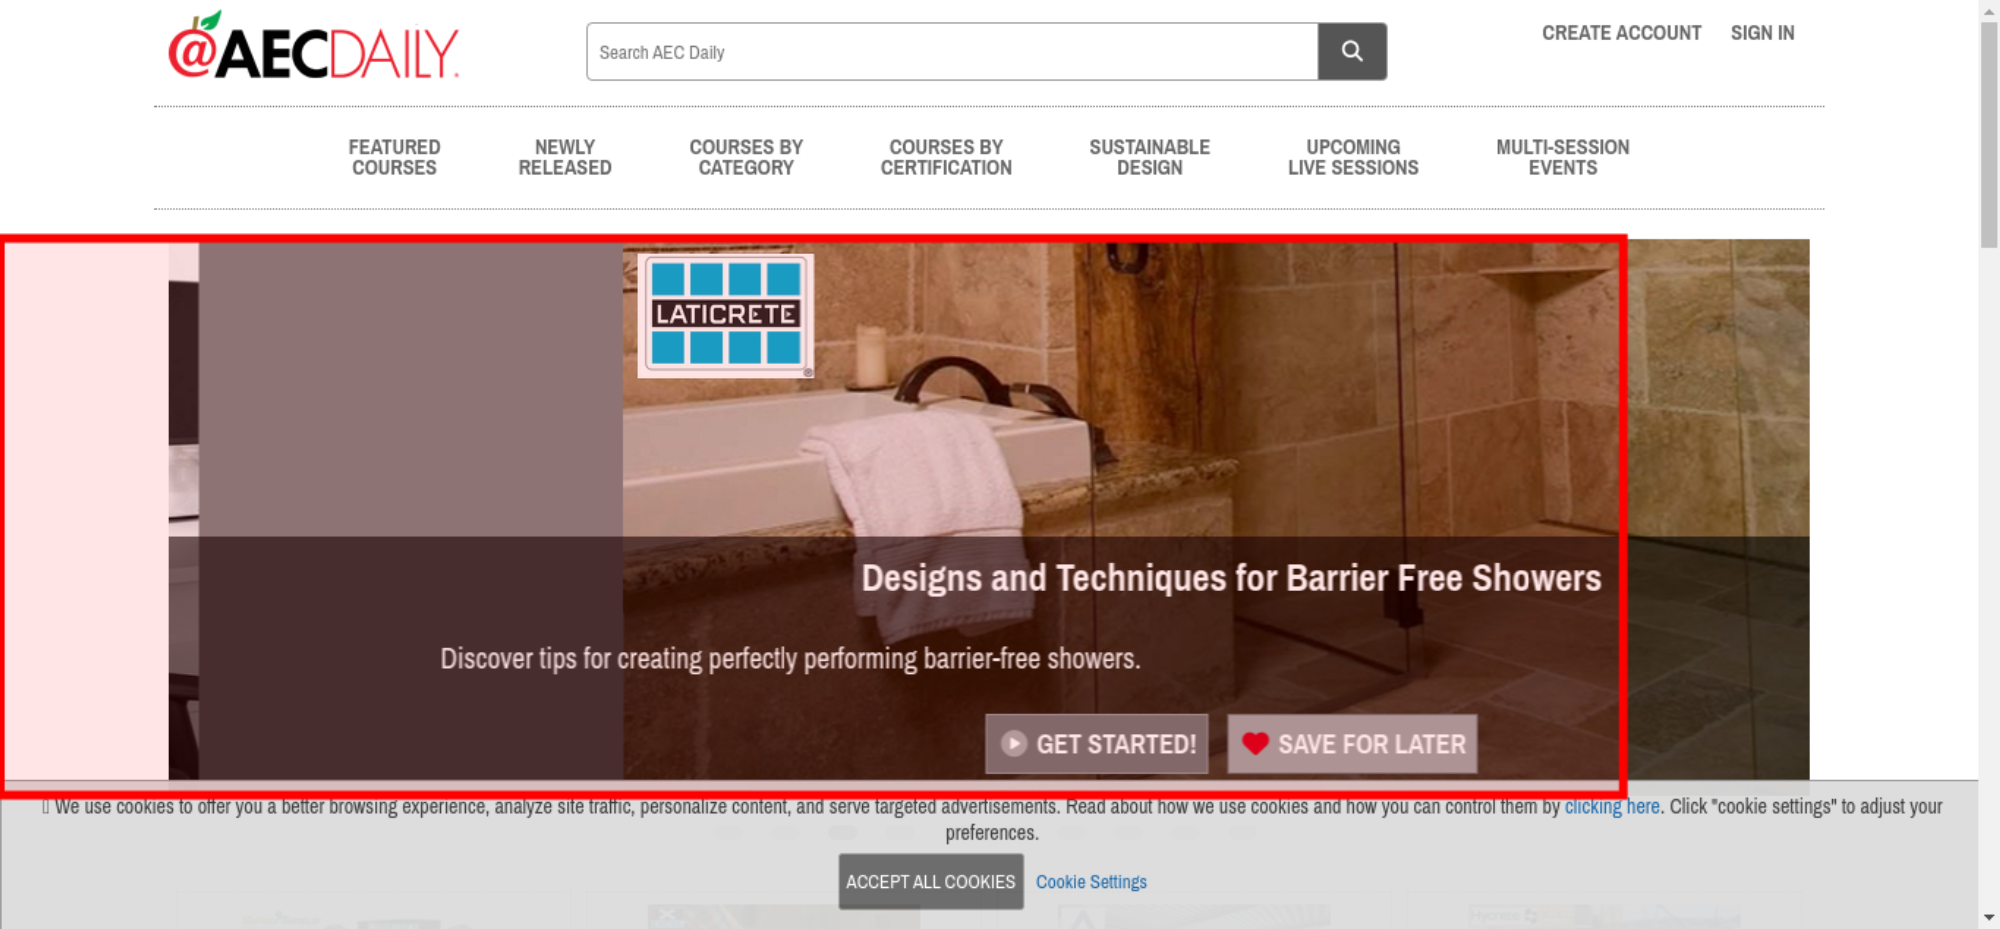Viewport: 2000px width, 929px height.
Task: Open Barrier Free Showers course title
Action: click(x=1231, y=578)
